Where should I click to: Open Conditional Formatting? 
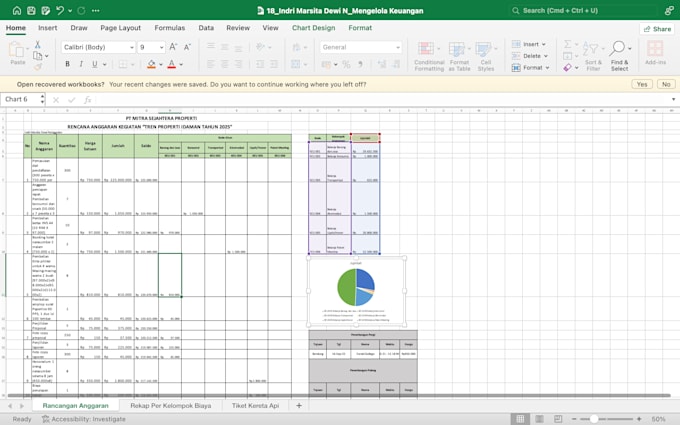[x=429, y=56]
